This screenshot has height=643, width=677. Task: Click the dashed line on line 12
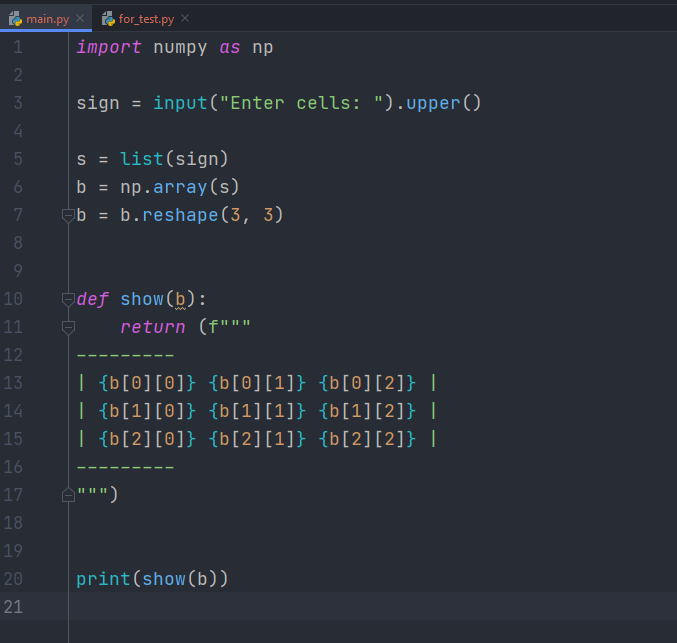[125, 355]
